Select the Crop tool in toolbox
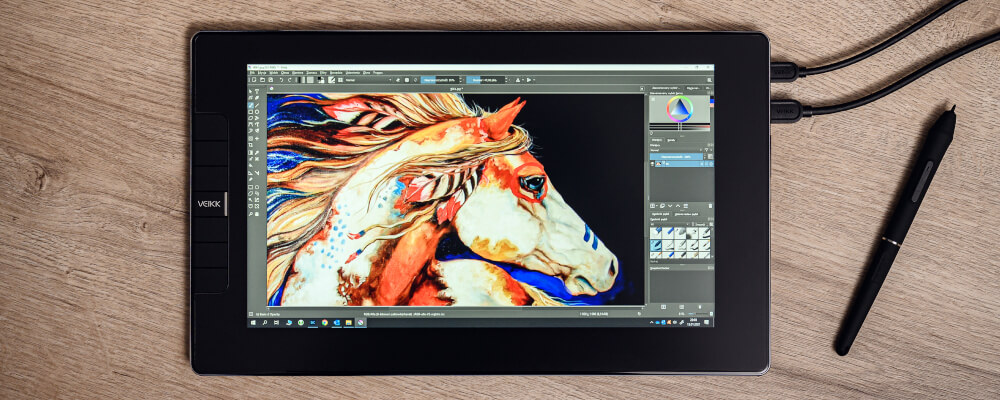Image resolution: width=1000 pixels, height=400 pixels. pyautogui.click(x=251, y=145)
